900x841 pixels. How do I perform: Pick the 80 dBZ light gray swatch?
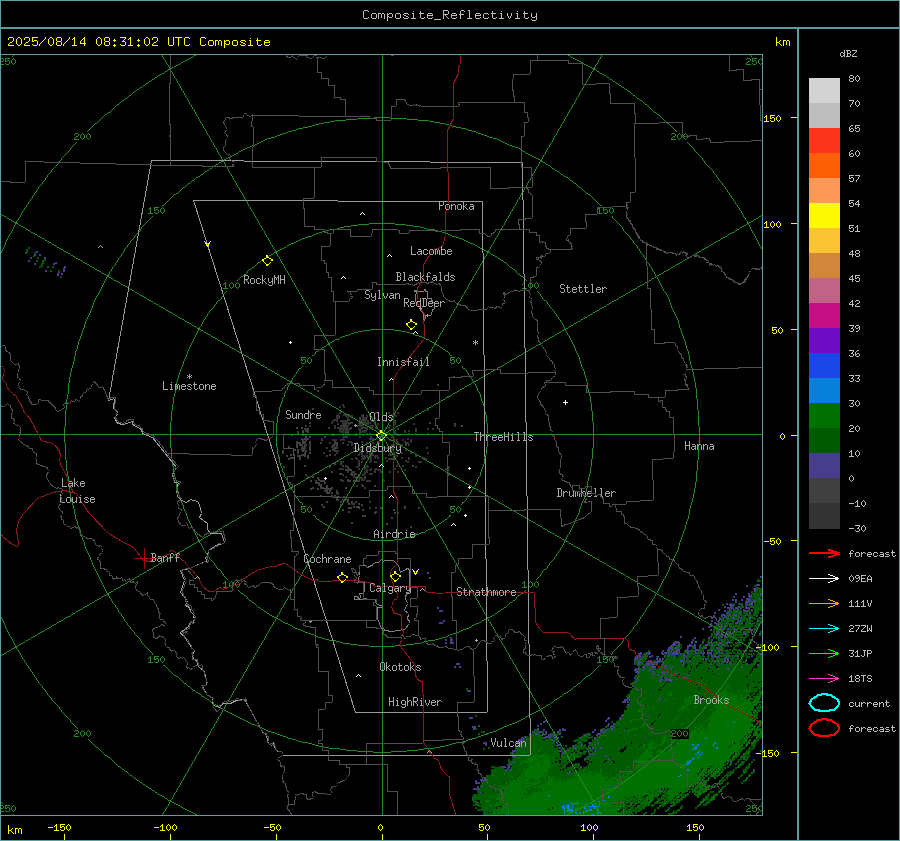pos(824,90)
